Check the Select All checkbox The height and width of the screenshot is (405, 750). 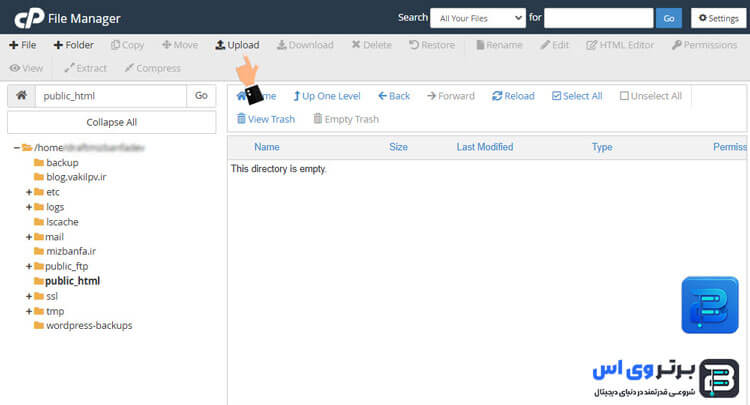coord(557,96)
